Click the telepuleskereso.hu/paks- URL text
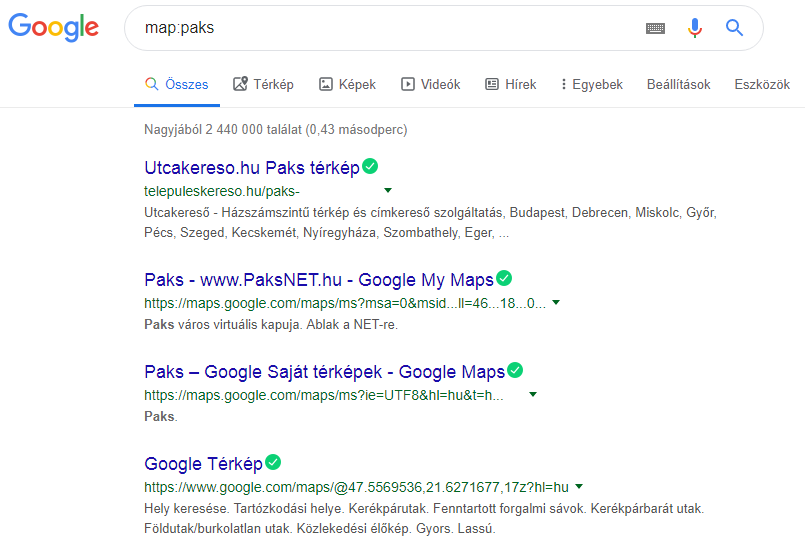 click(x=222, y=191)
